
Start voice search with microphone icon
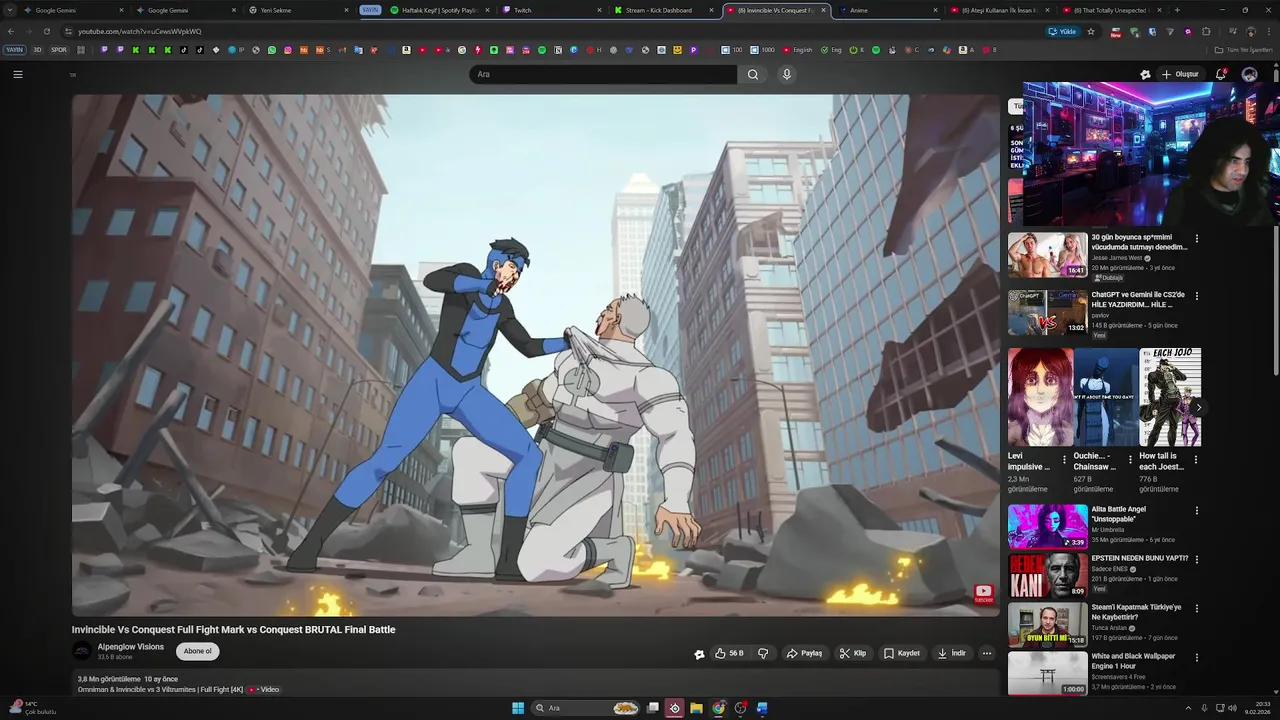tap(787, 74)
